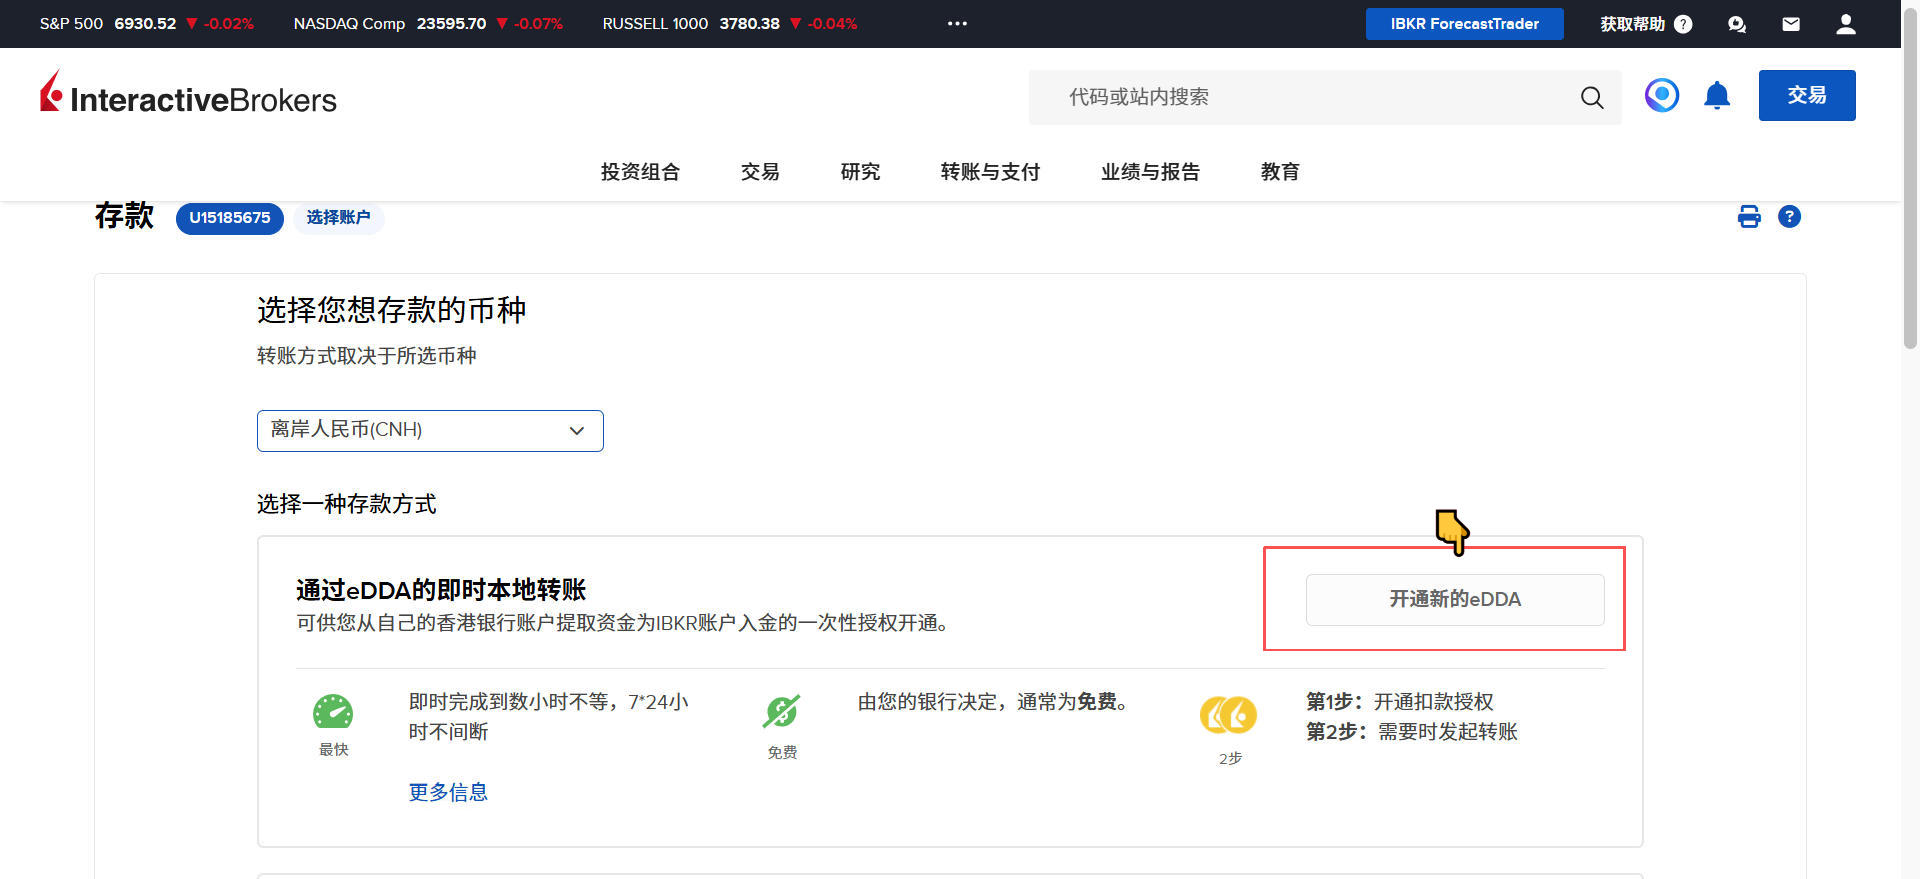Open the currency dropdown showing 离岸人民币(CNH)

tap(430, 430)
